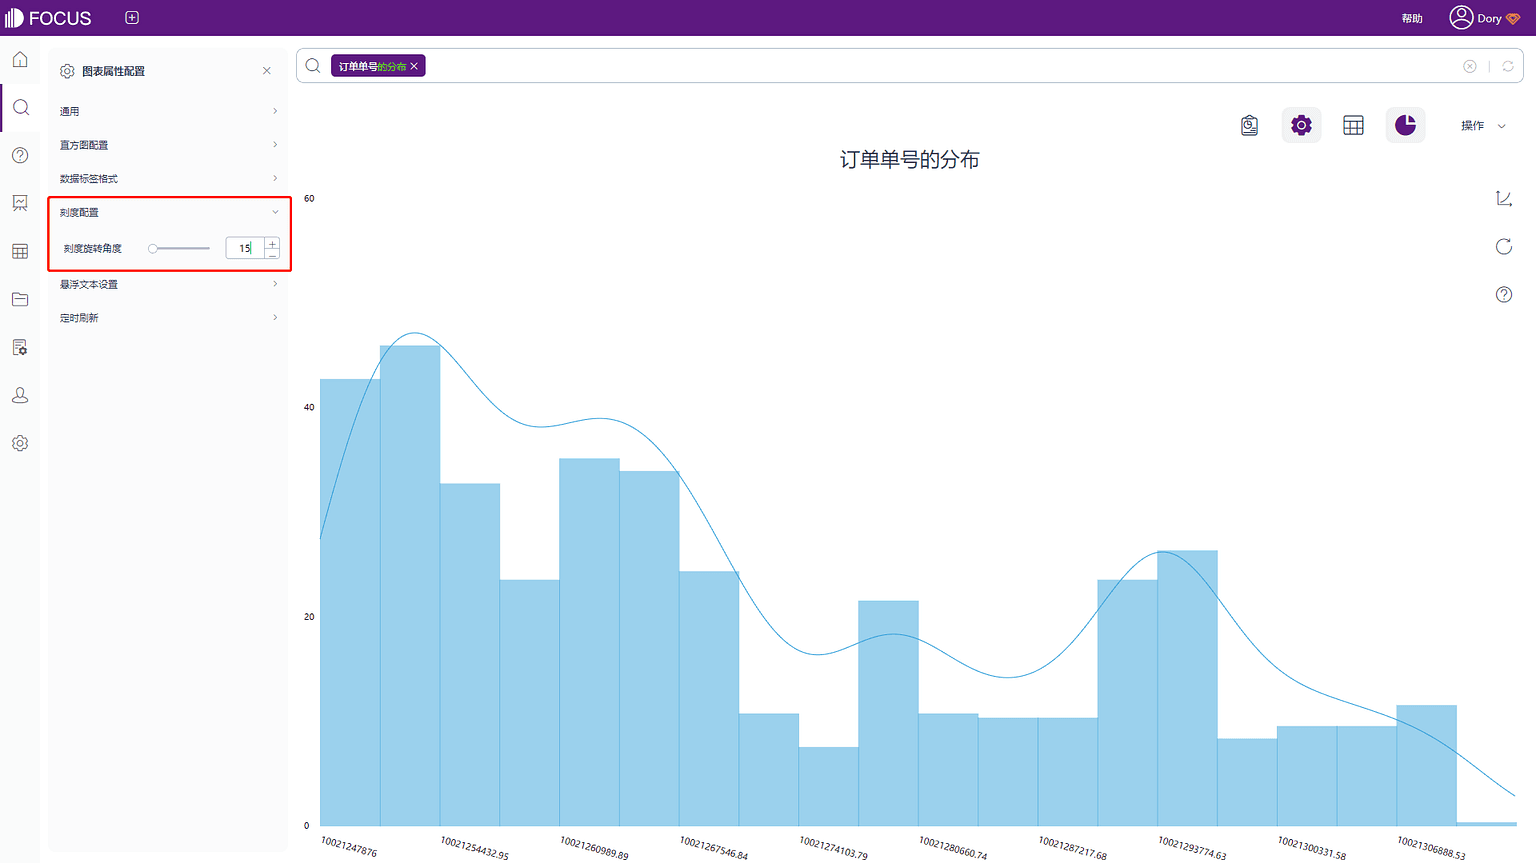Expand the 数据标签格式 section
1536x863 pixels.
click(x=168, y=178)
